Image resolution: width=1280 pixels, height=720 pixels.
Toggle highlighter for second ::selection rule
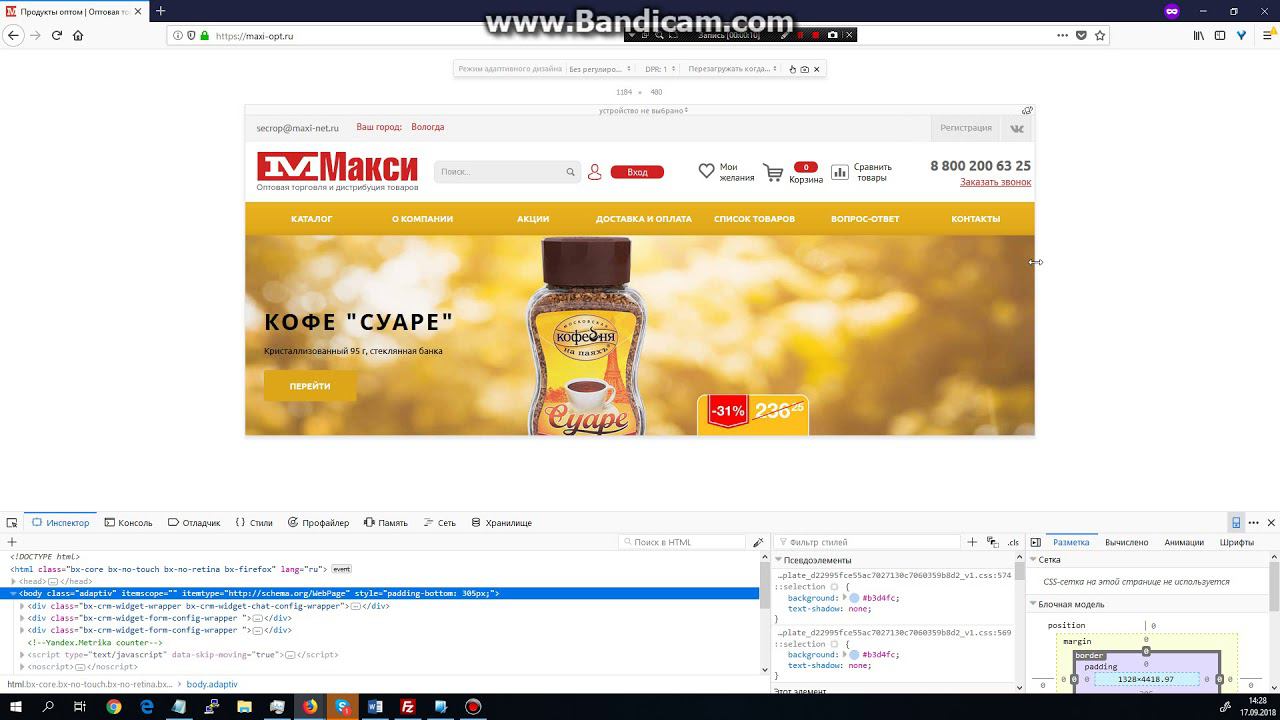pos(834,644)
